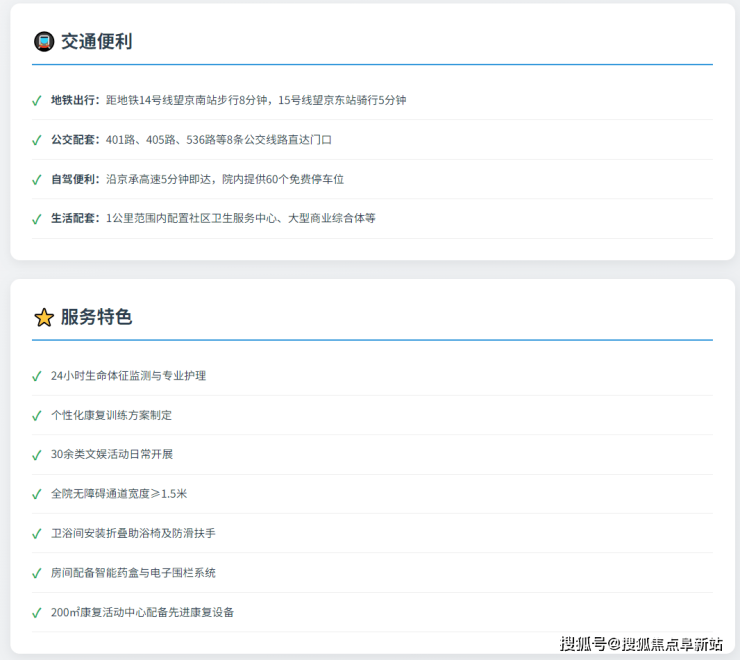740x660 pixels.
Task: Select the checkmark for 24小时生命体征监测 item
Action: pyautogui.click(x=37, y=377)
